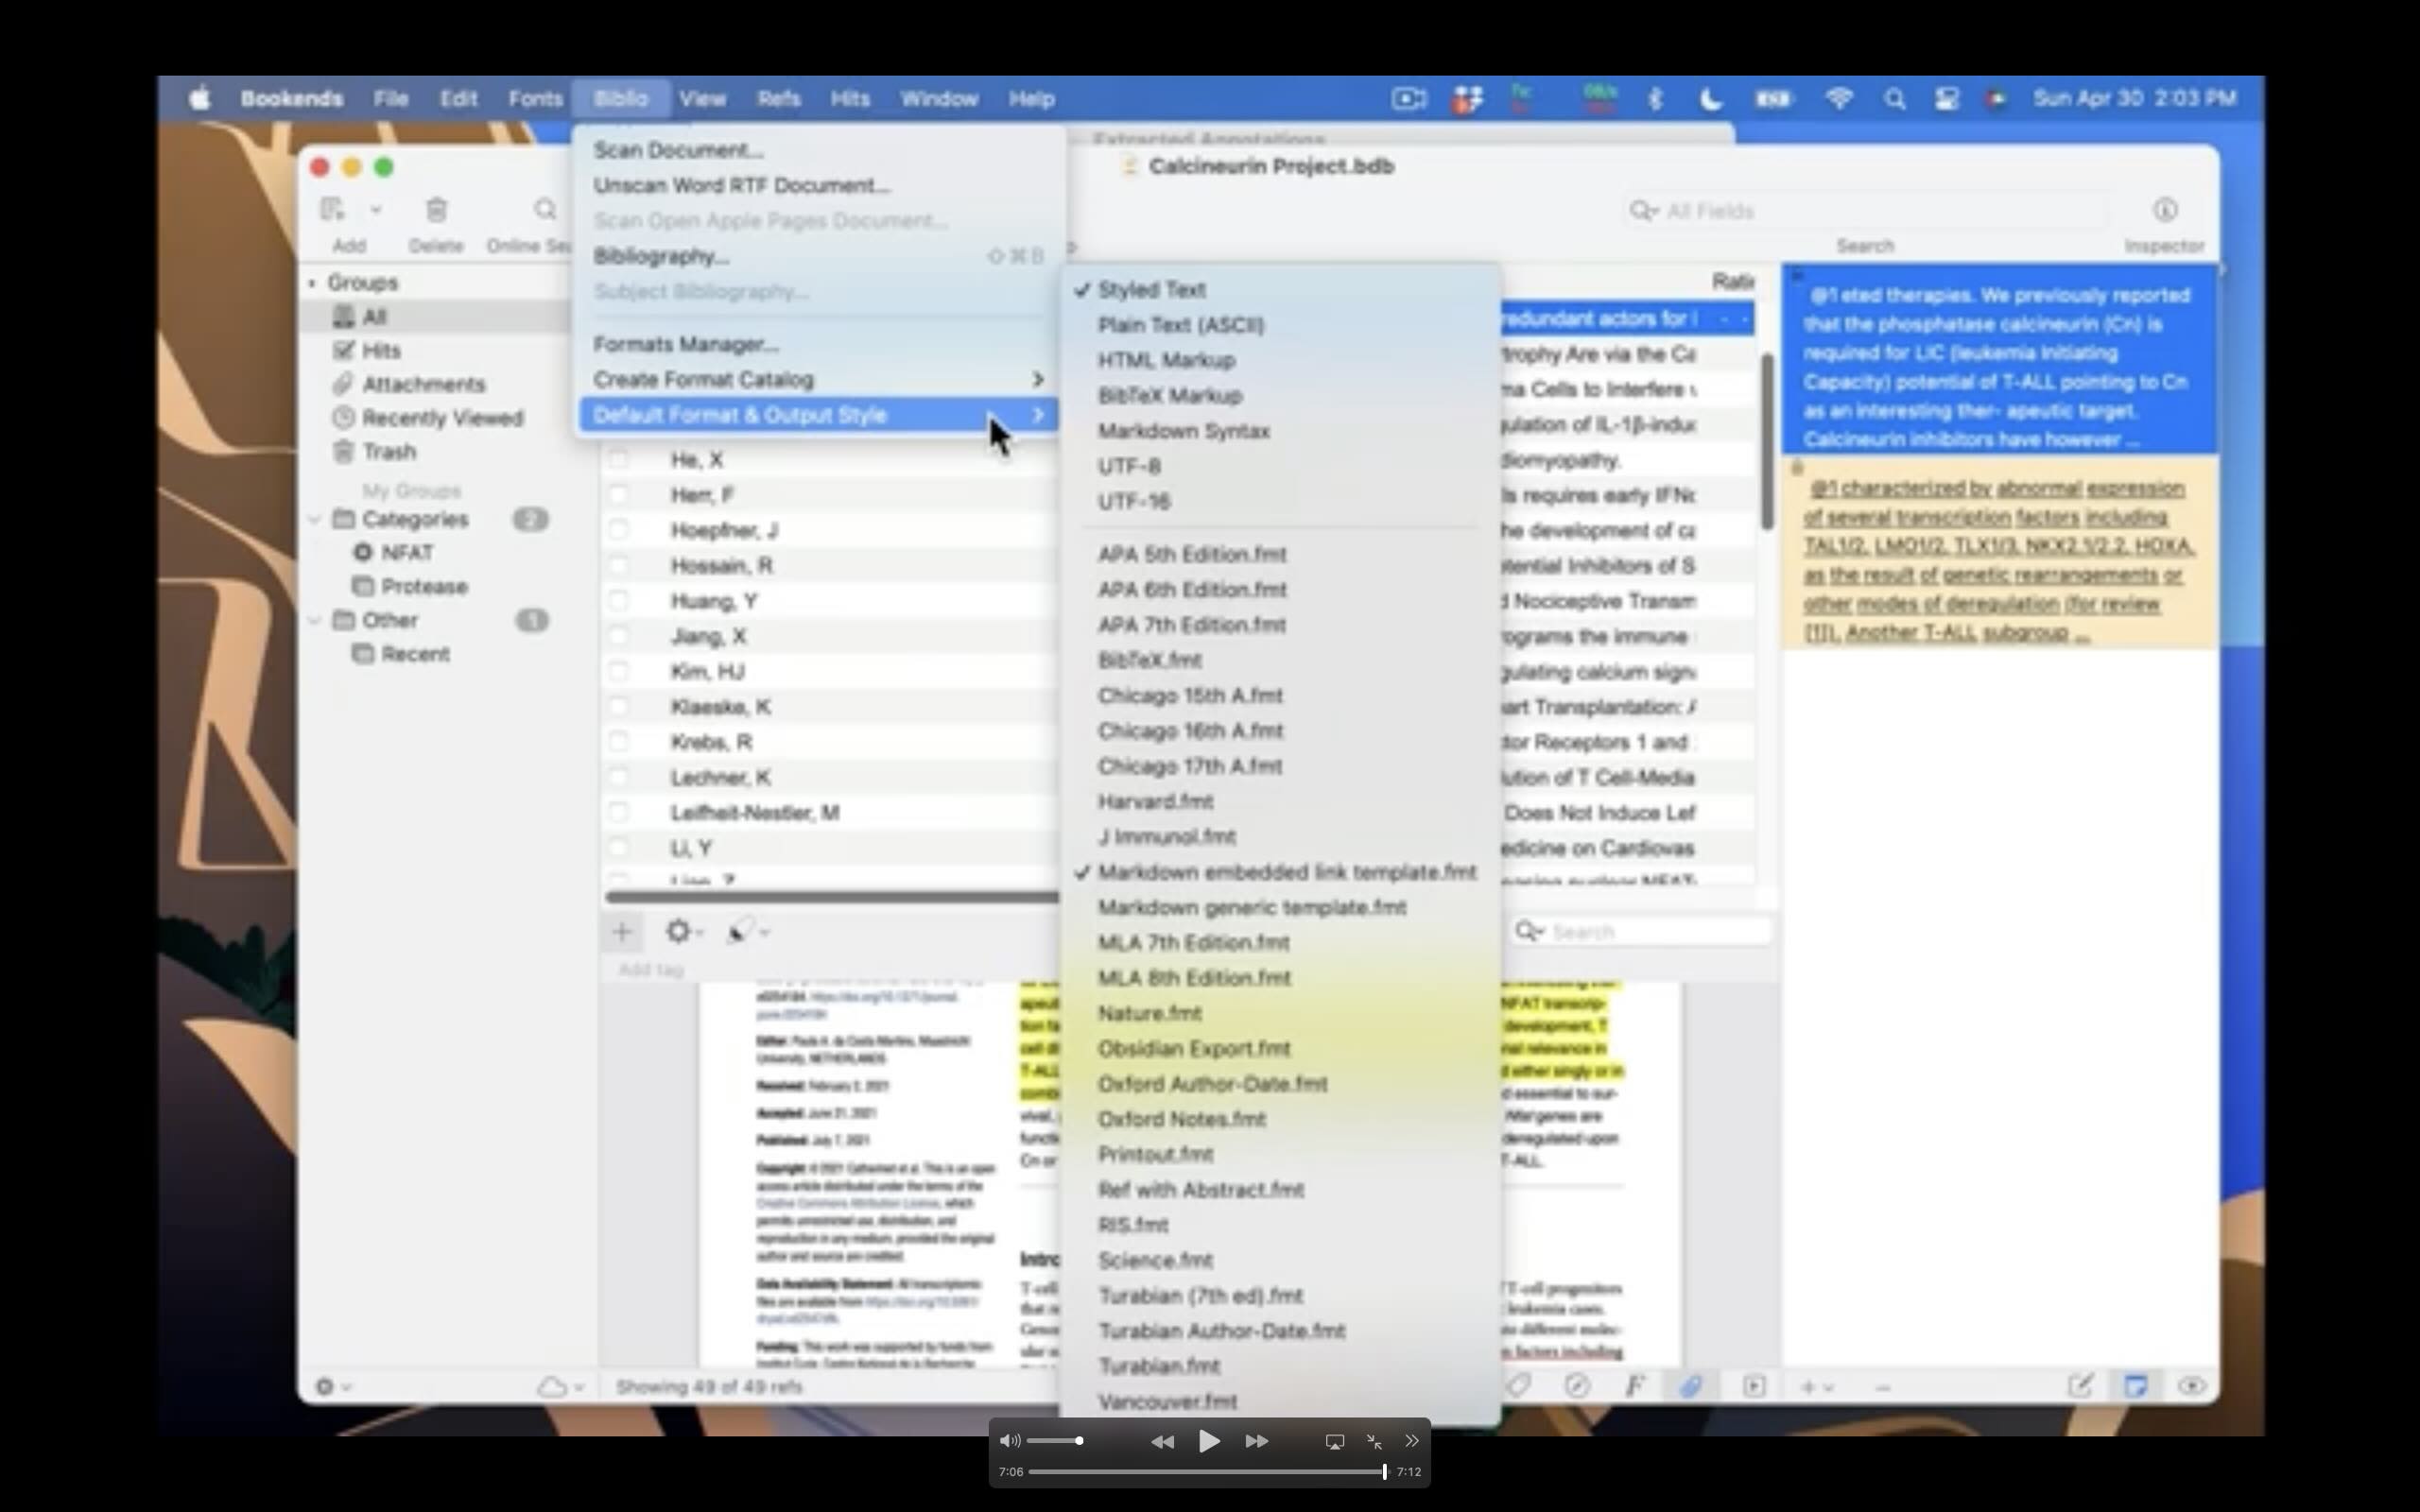Open the Refs menu in menu bar
The height and width of the screenshot is (1512, 2420).
pos(778,99)
